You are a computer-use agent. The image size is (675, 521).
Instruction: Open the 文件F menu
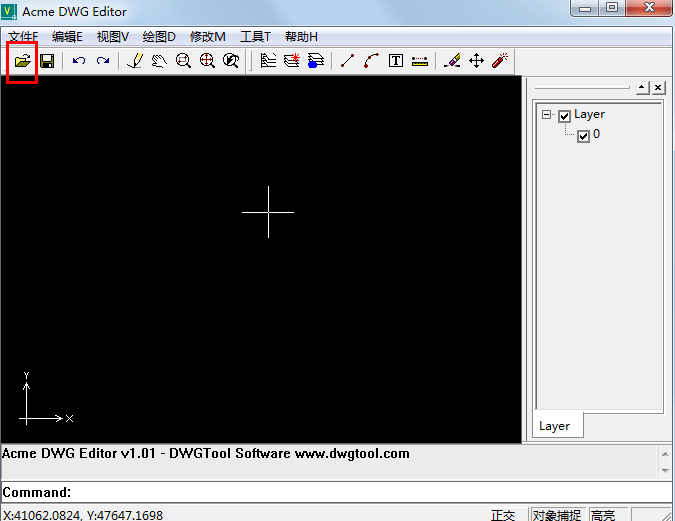pyautogui.click(x=23, y=37)
